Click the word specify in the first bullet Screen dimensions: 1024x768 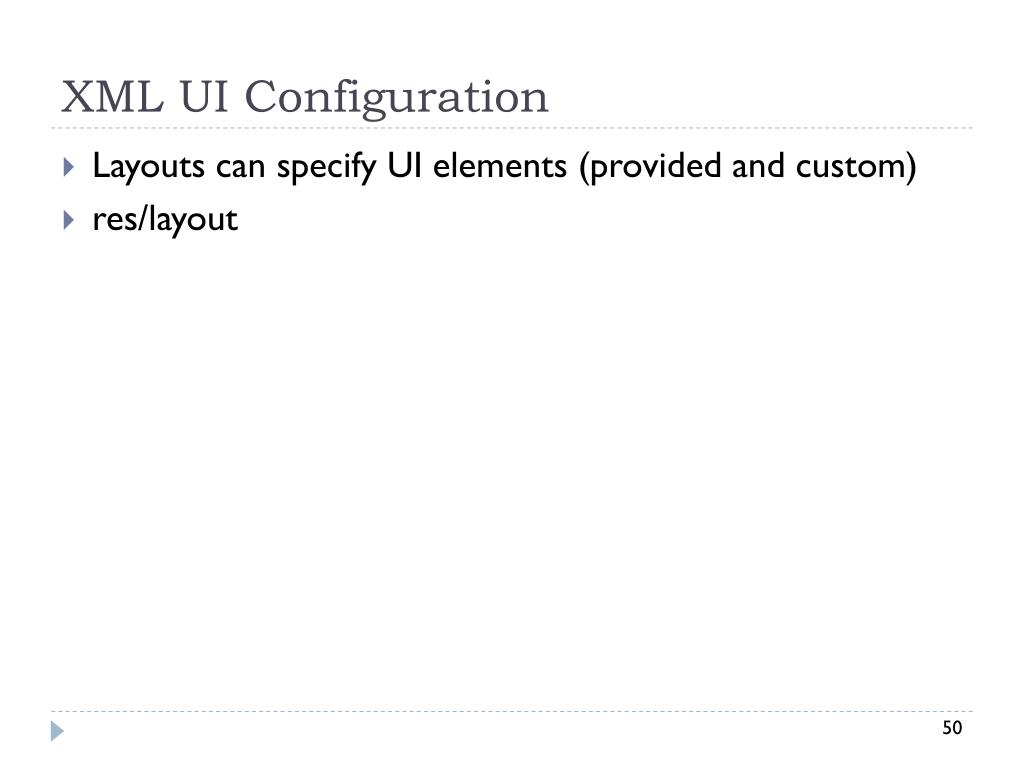tap(327, 166)
